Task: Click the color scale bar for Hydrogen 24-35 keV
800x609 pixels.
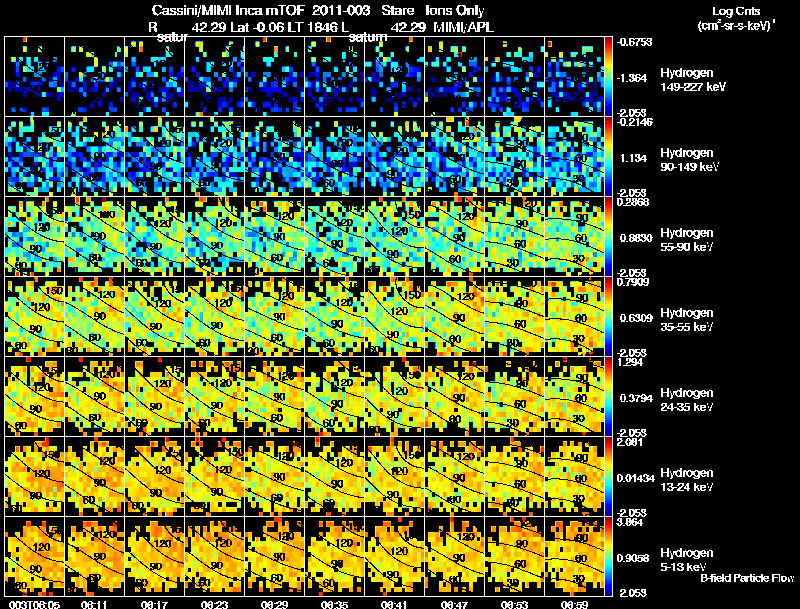Action: (608, 397)
